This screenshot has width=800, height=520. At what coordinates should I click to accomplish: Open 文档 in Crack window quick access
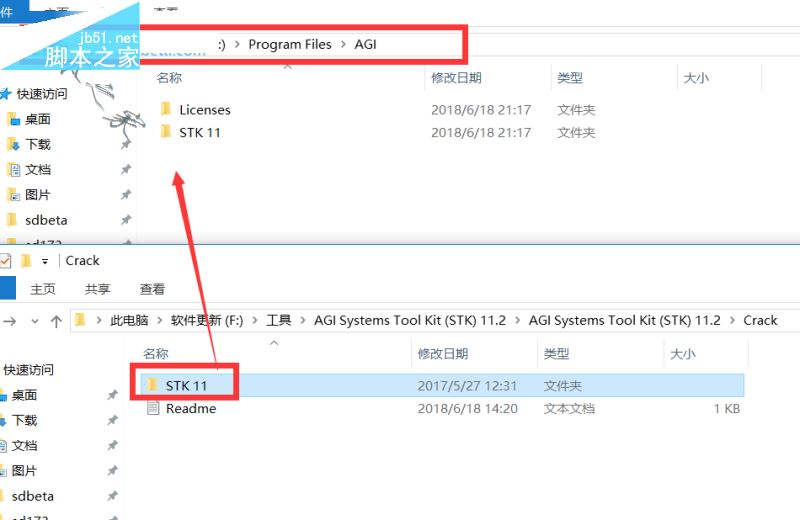click(x=24, y=445)
